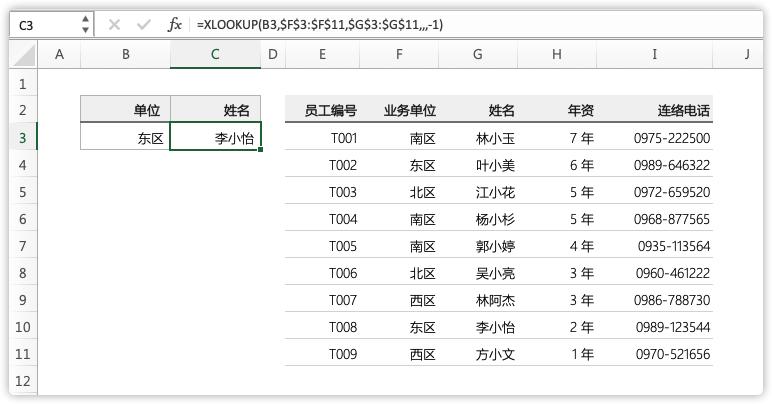The image size is (772, 404).
Task: Select row 10 header
Action: point(23,327)
